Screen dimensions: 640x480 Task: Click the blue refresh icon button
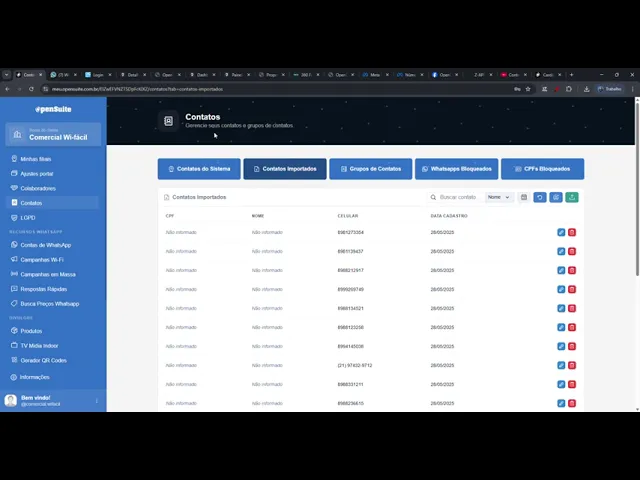click(540, 197)
